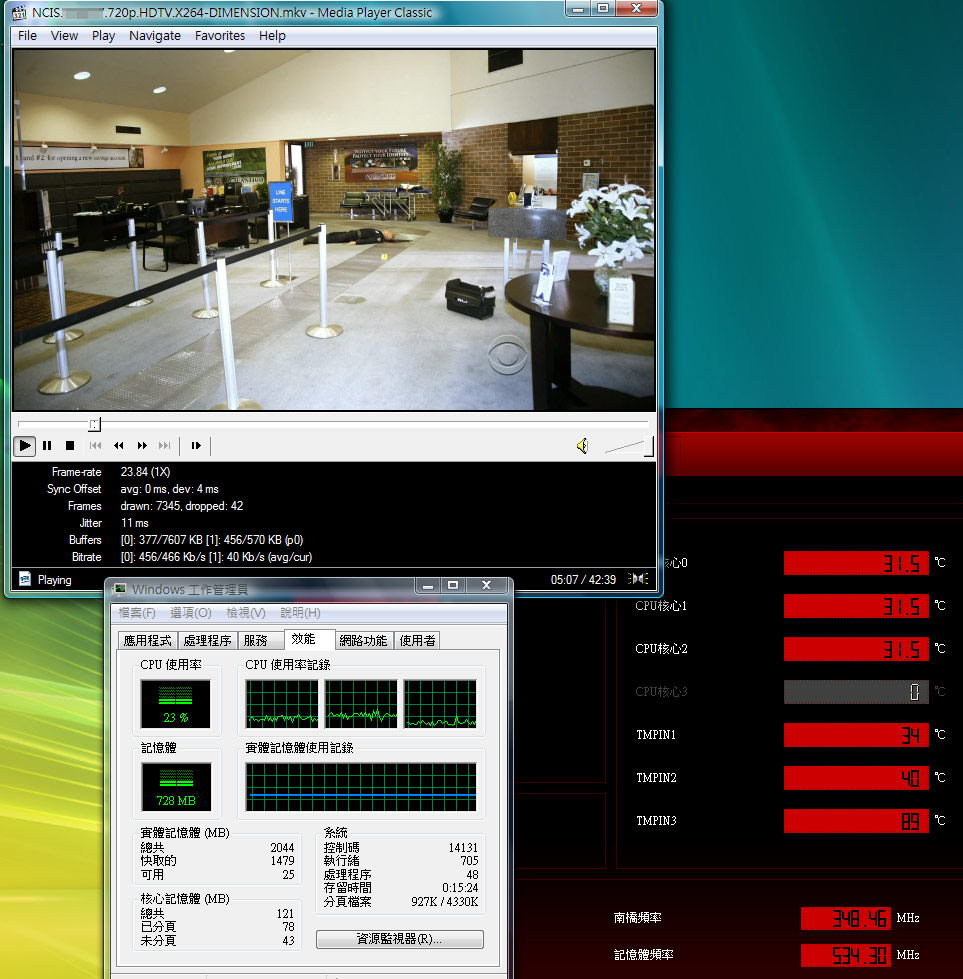Switch to the 使用者 tab

pos(417,641)
